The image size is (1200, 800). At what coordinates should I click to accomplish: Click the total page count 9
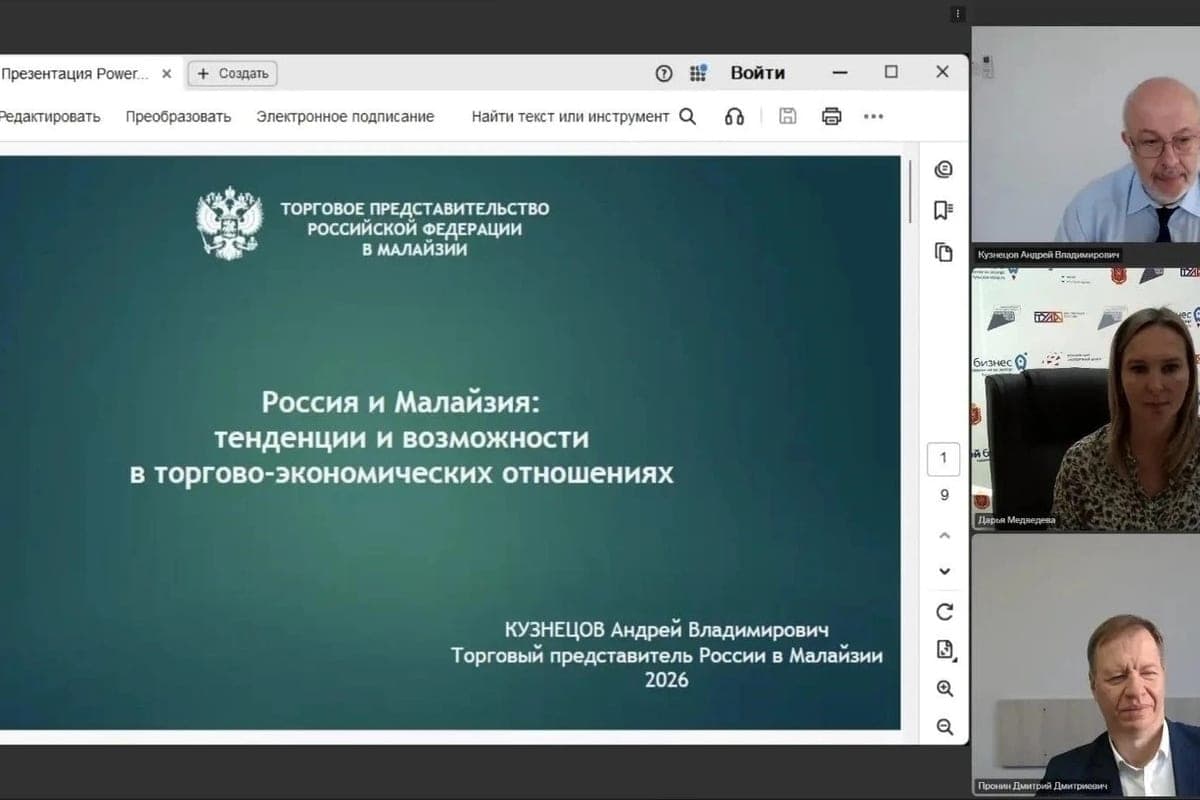point(944,495)
